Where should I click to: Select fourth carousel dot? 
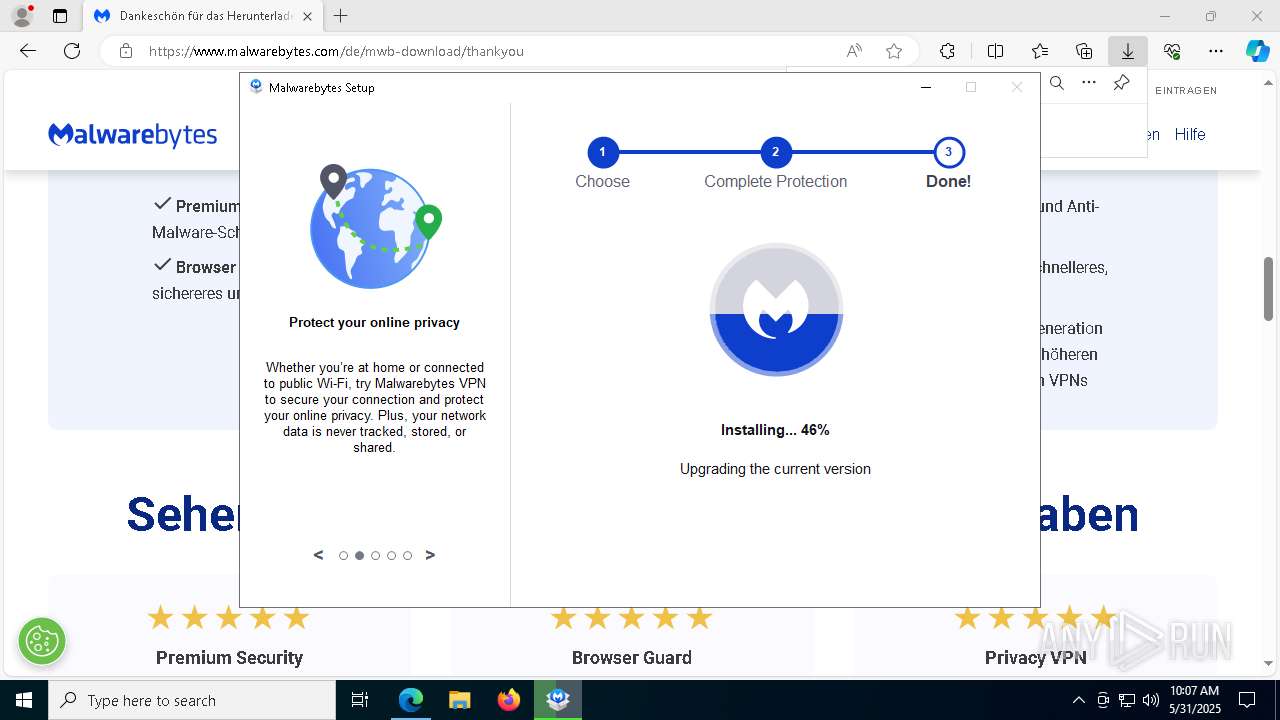click(391, 556)
